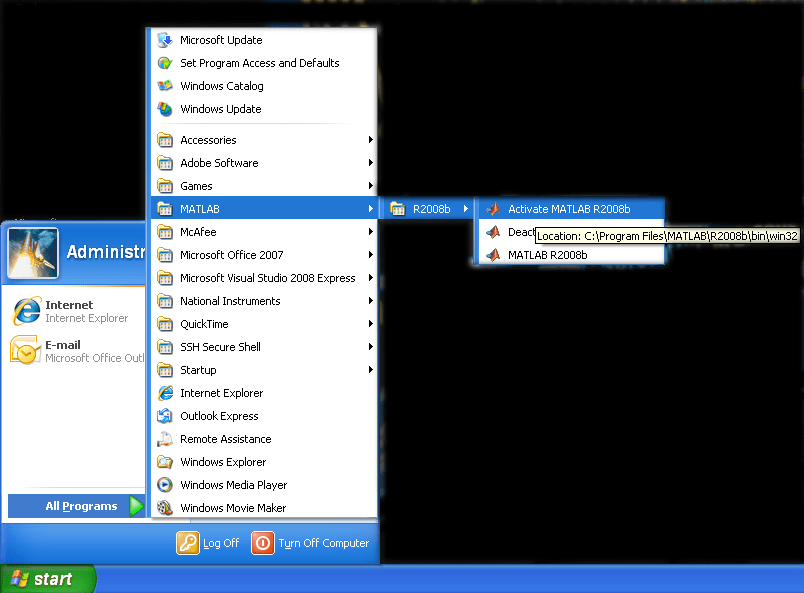Click the Outlook Express icon
The image size is (804, 593).
click(165, 416)
